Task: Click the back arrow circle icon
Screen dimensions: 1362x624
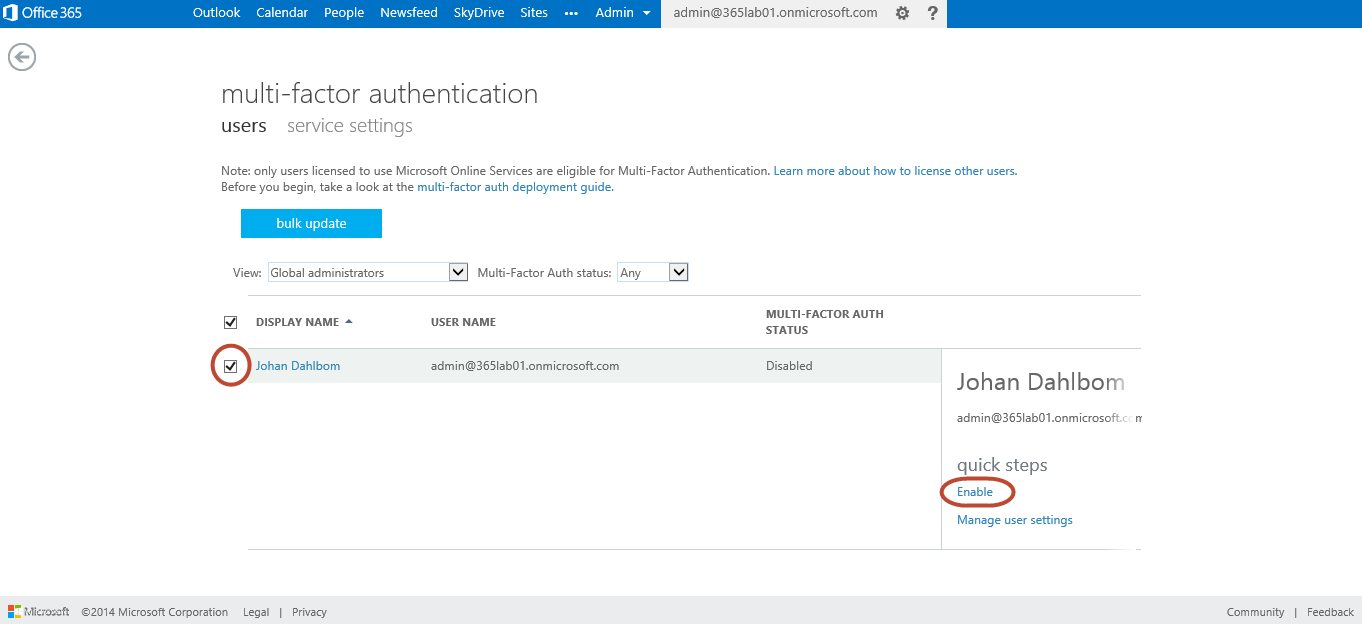Action: pos(22,57)
